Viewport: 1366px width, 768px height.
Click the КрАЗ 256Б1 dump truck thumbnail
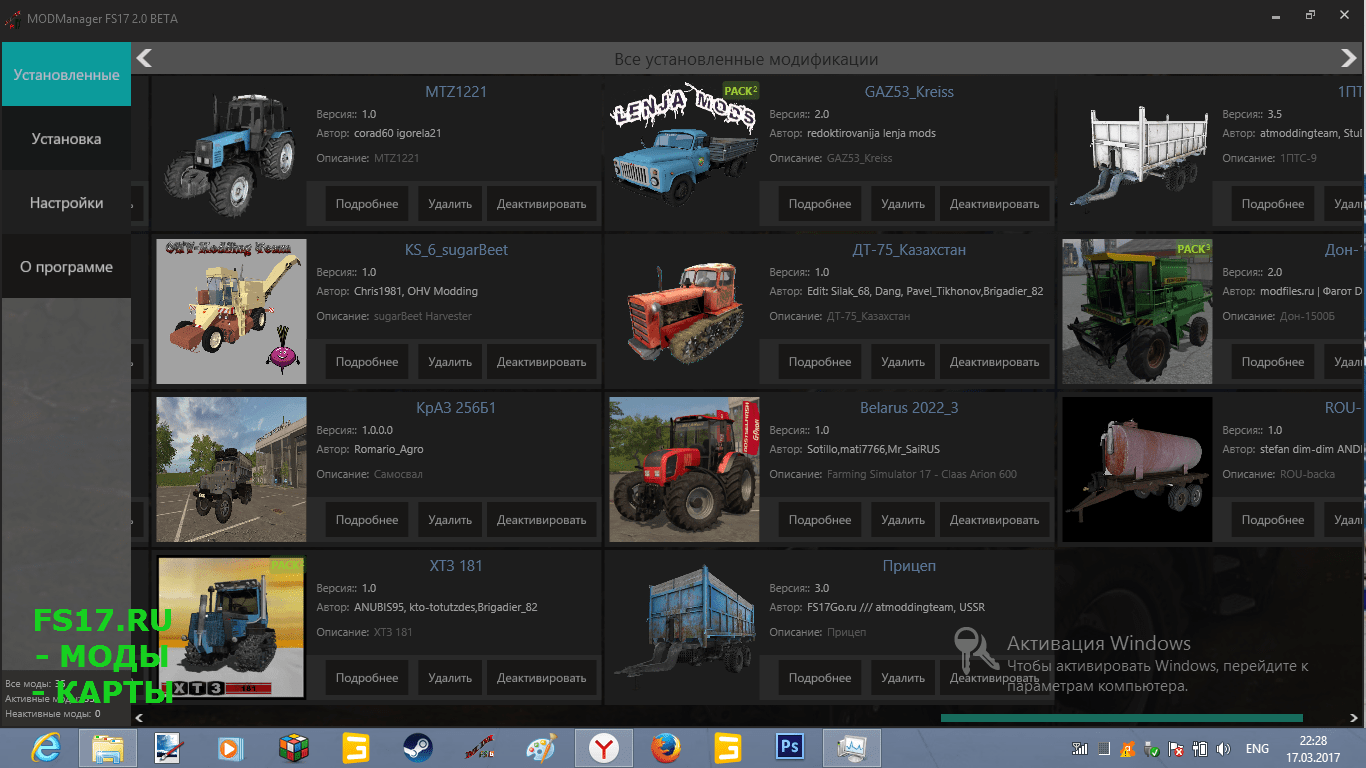click(x=231, y=469)
